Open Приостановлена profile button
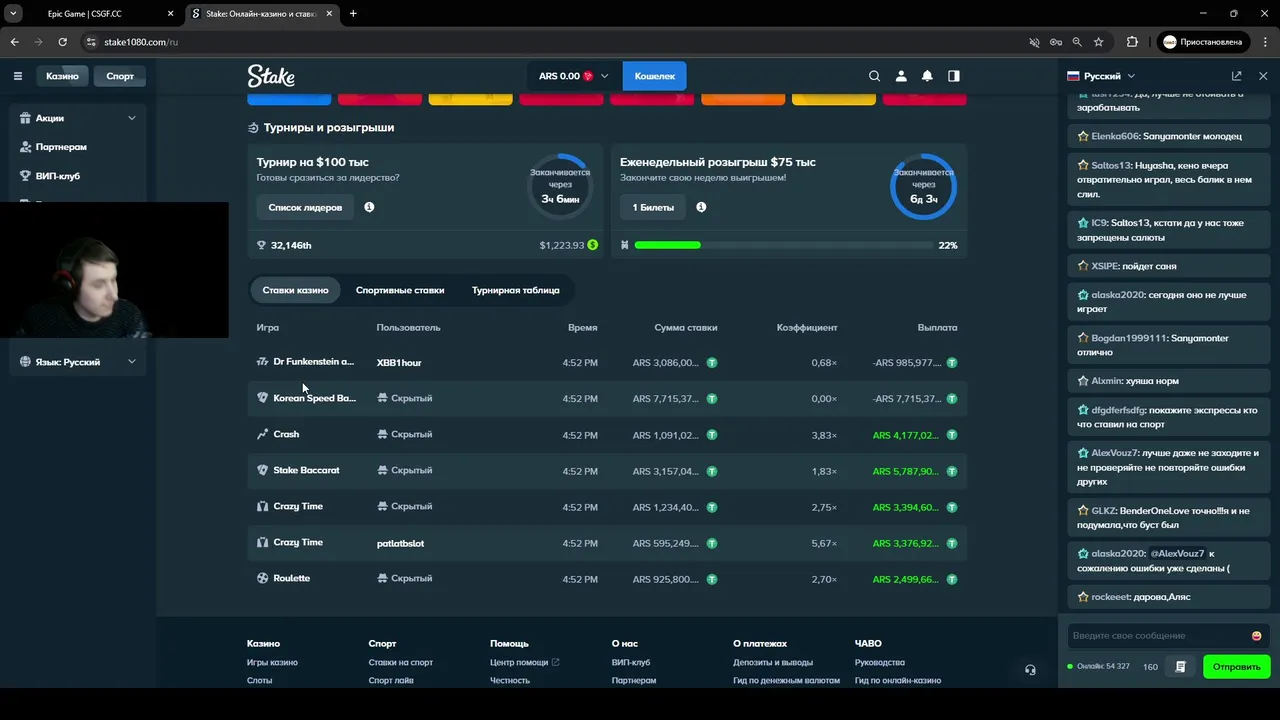Viewport: 1280px width, 720px height. pyautogui.click(x=1203, y=42)
